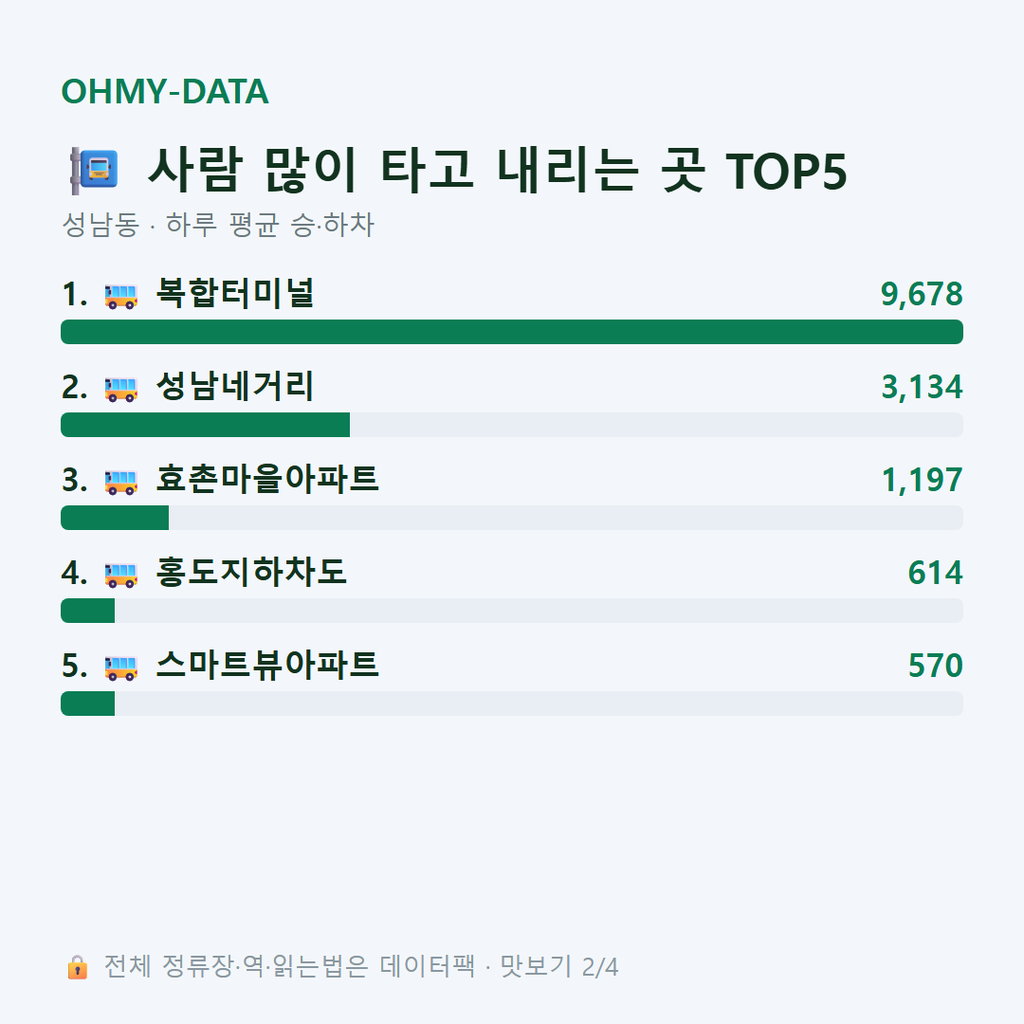1024x1024 pixels.
Task: Click the 복합터미널 full green bar
Action: [x=512, y=332]
